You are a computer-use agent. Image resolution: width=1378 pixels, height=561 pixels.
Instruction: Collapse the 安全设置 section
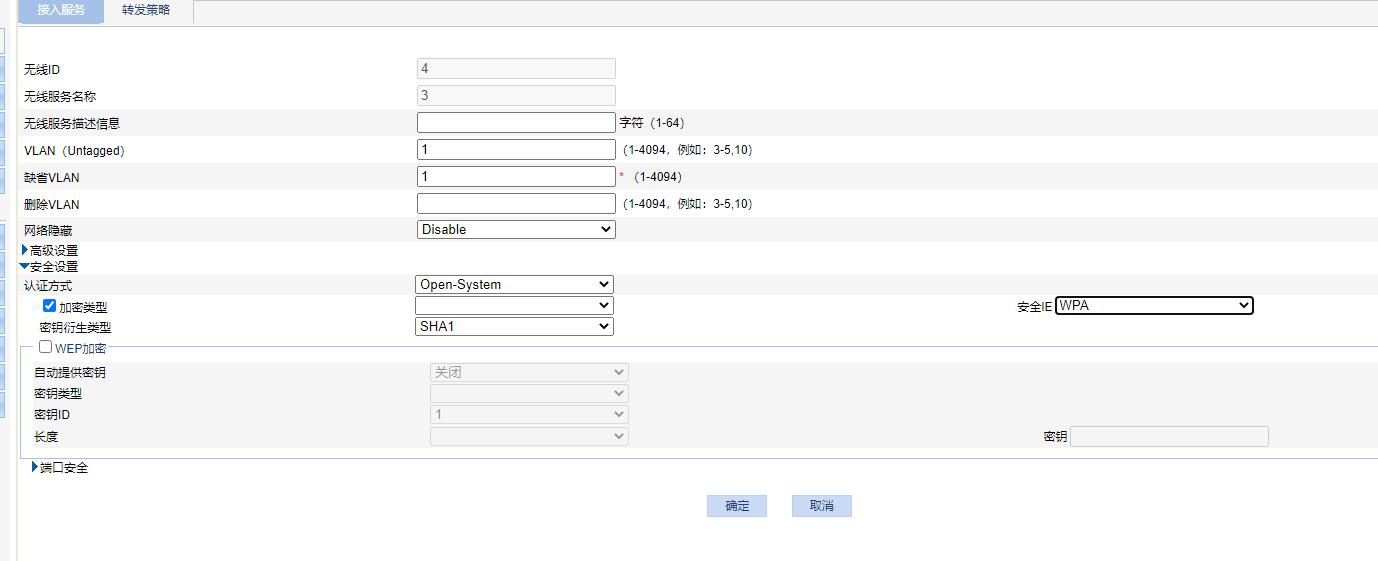pos(49,267)
